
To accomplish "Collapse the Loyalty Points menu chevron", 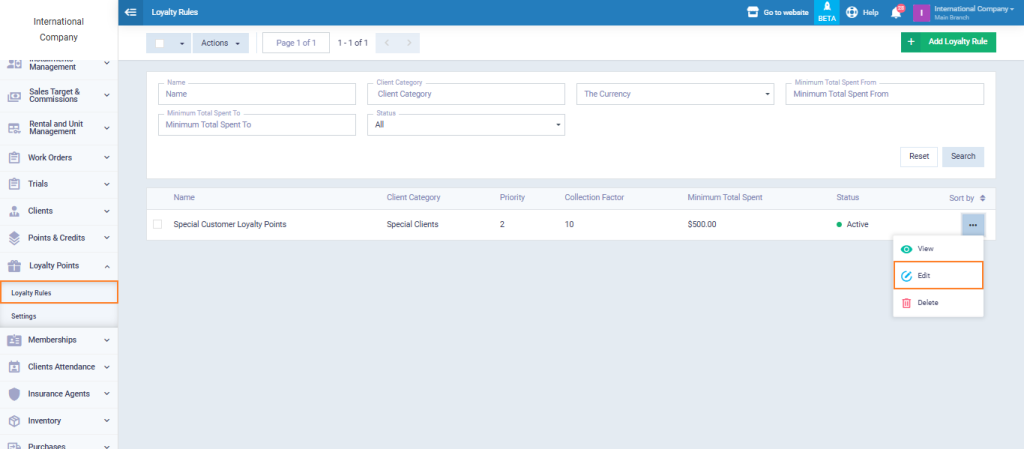I will (106, 266).
